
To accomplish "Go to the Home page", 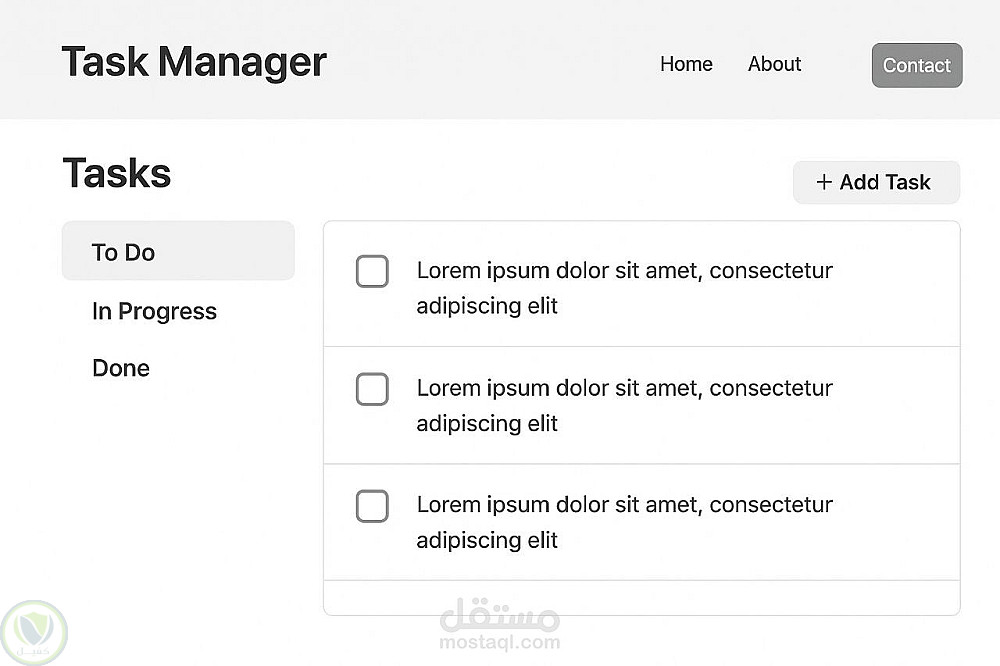I will click(686, 64).
